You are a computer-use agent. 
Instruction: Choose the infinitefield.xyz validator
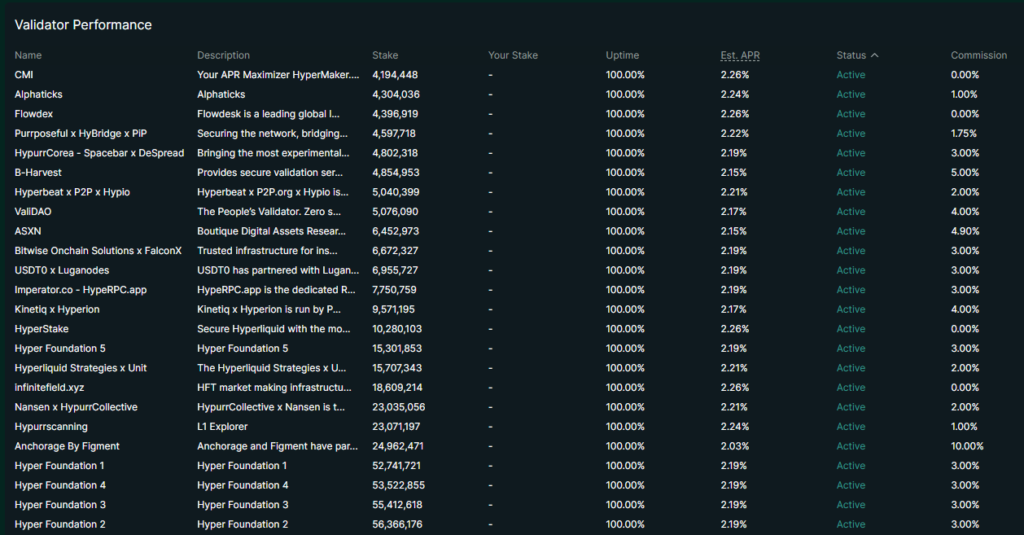pos(50,388)
